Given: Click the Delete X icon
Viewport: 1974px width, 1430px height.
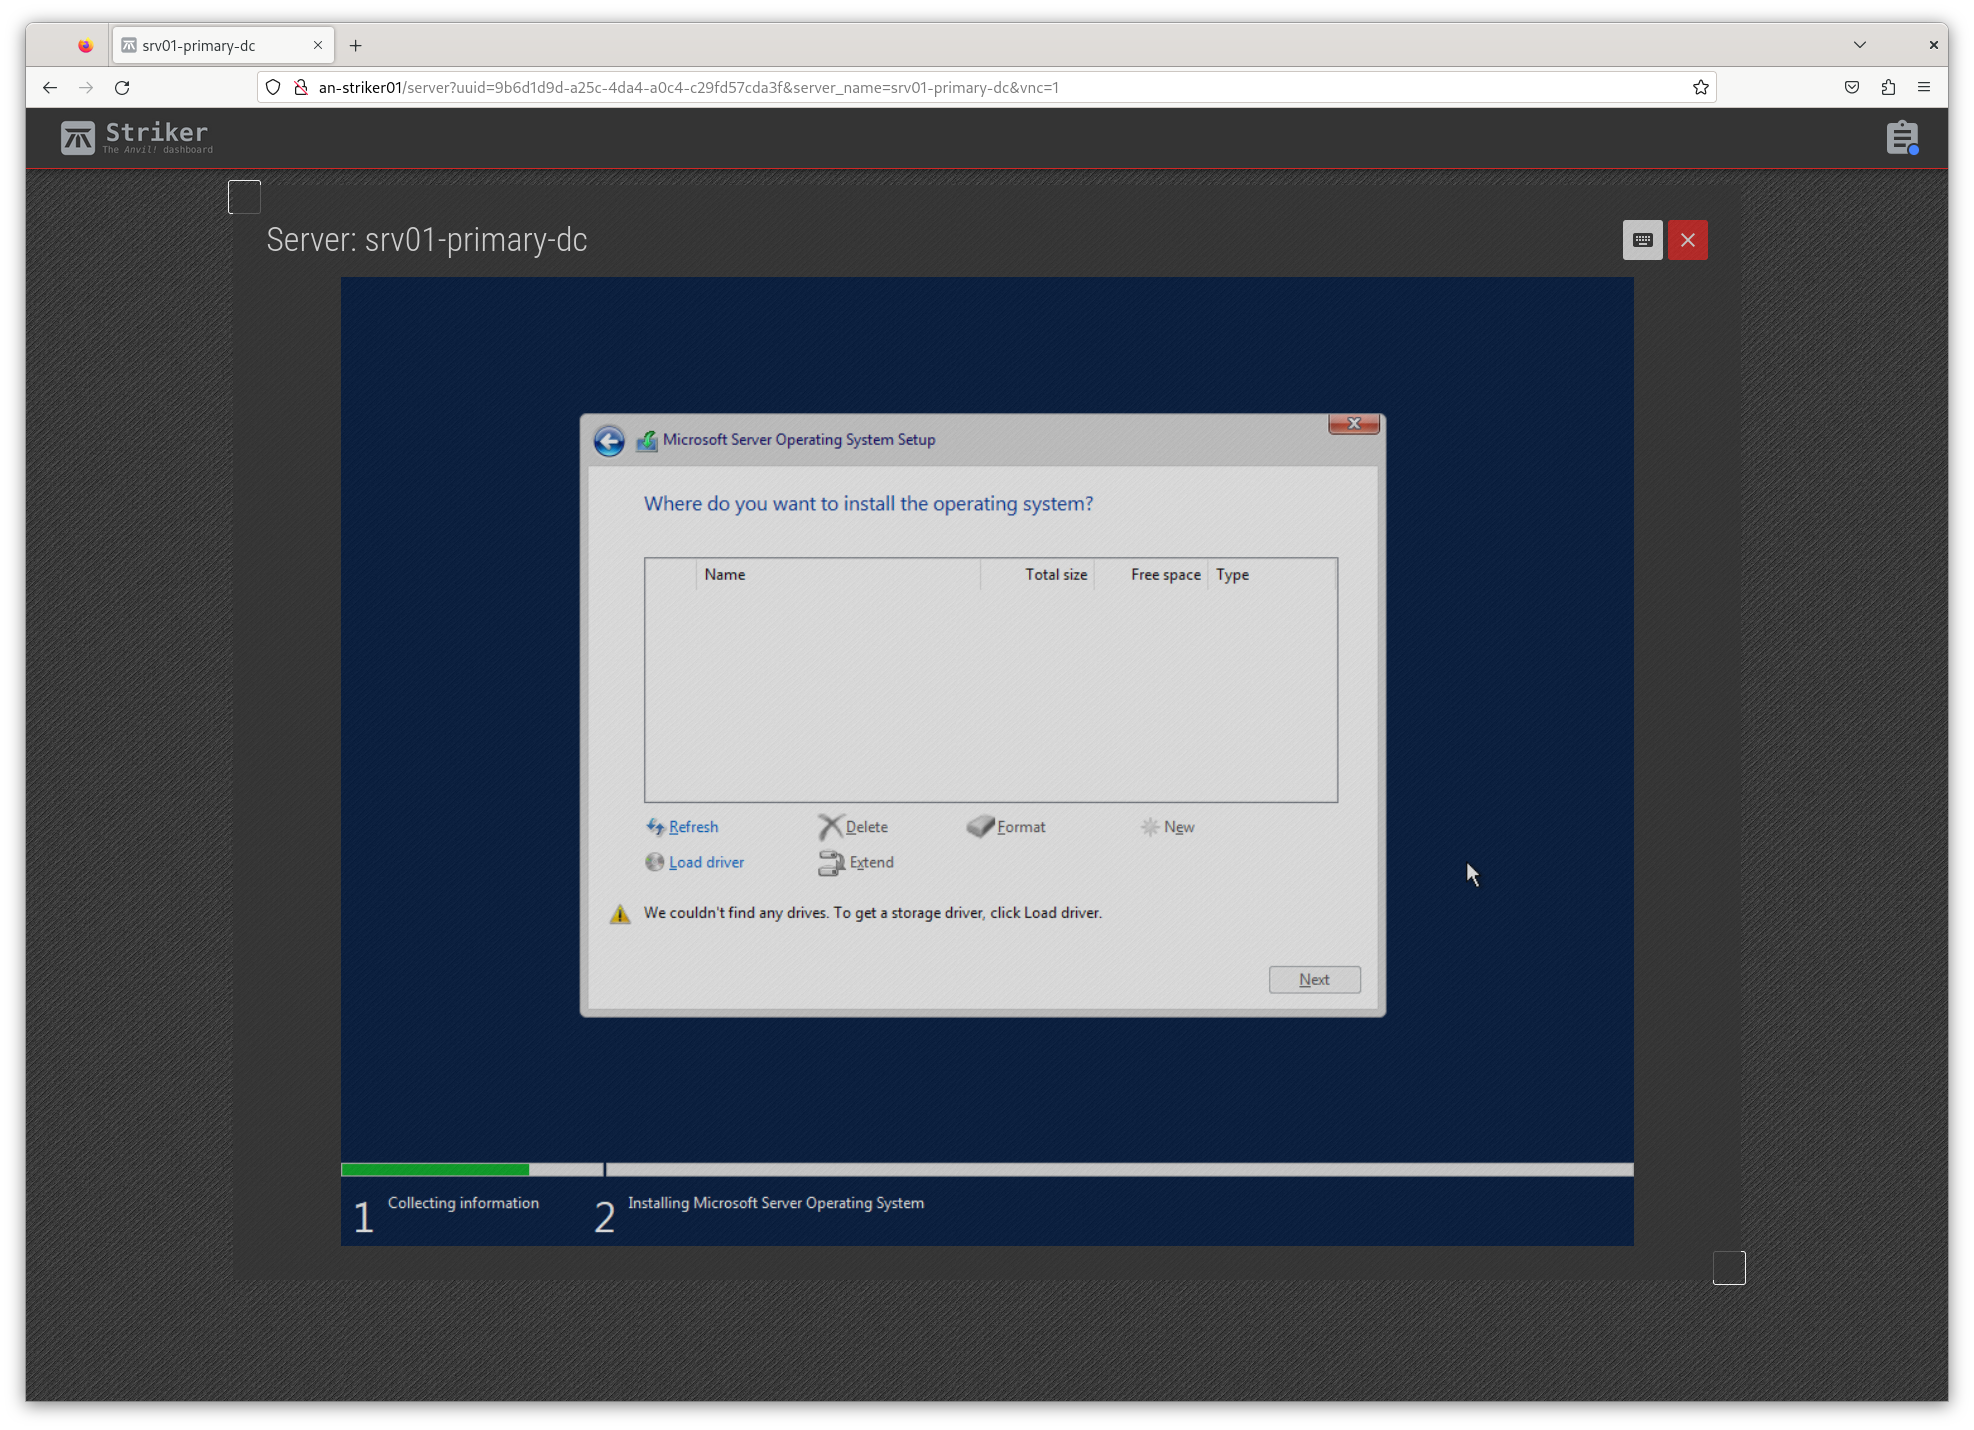Looking at the screenshot, I should [x=830, y=827].
